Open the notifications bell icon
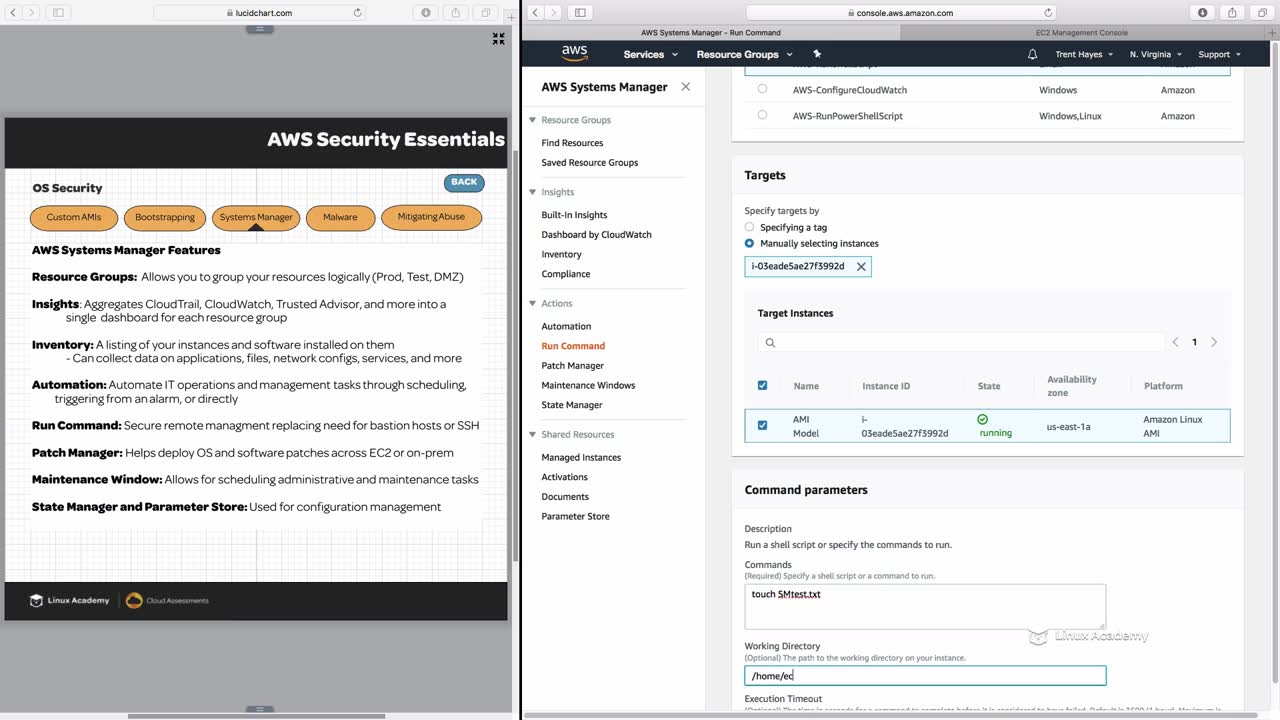Viewport: 1280px width, 720px height. pyautogui.click(x=1032, y=54)
